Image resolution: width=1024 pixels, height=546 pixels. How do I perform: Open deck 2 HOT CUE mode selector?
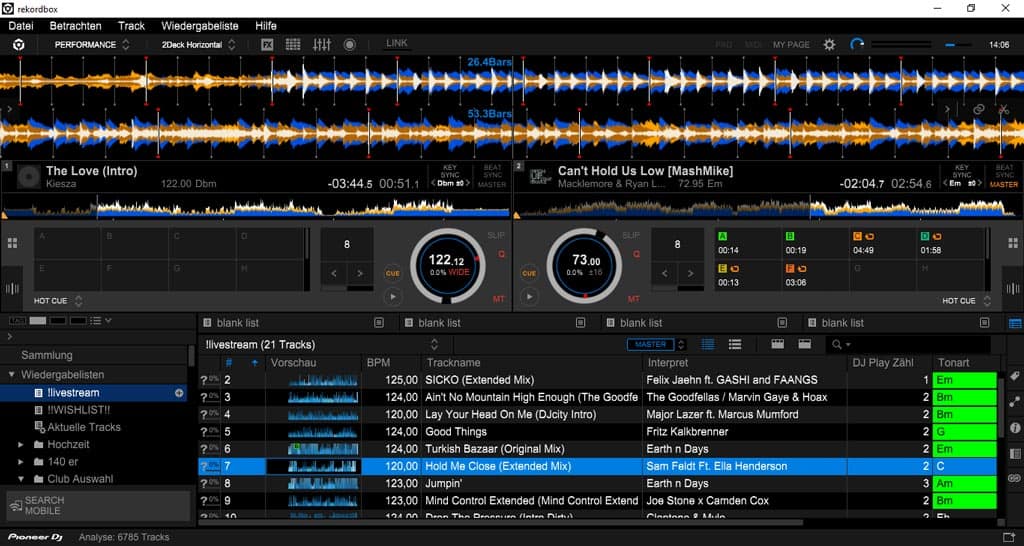[967, 301]
